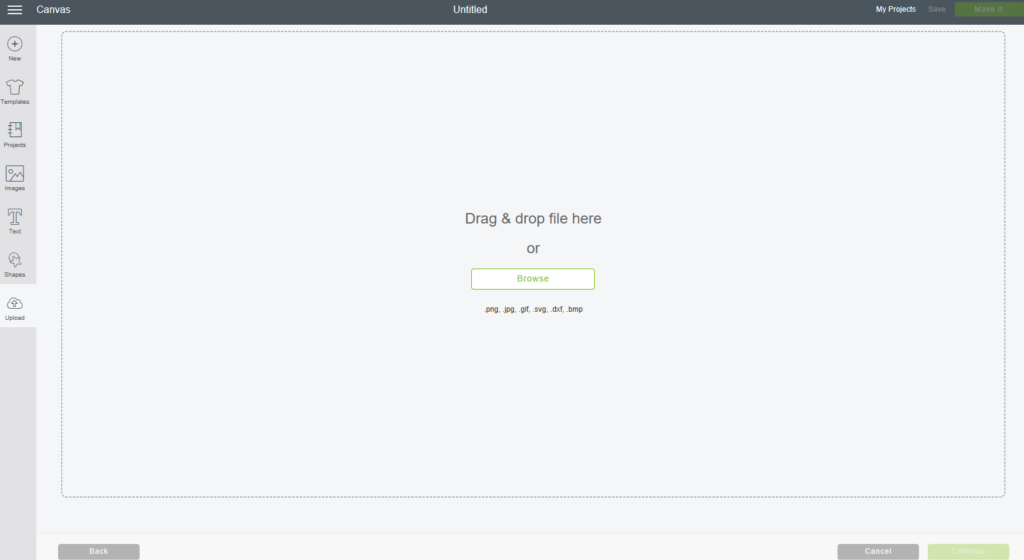Click the Upload cloud icon
The image size is (1024, 560).
coord(14,303)
